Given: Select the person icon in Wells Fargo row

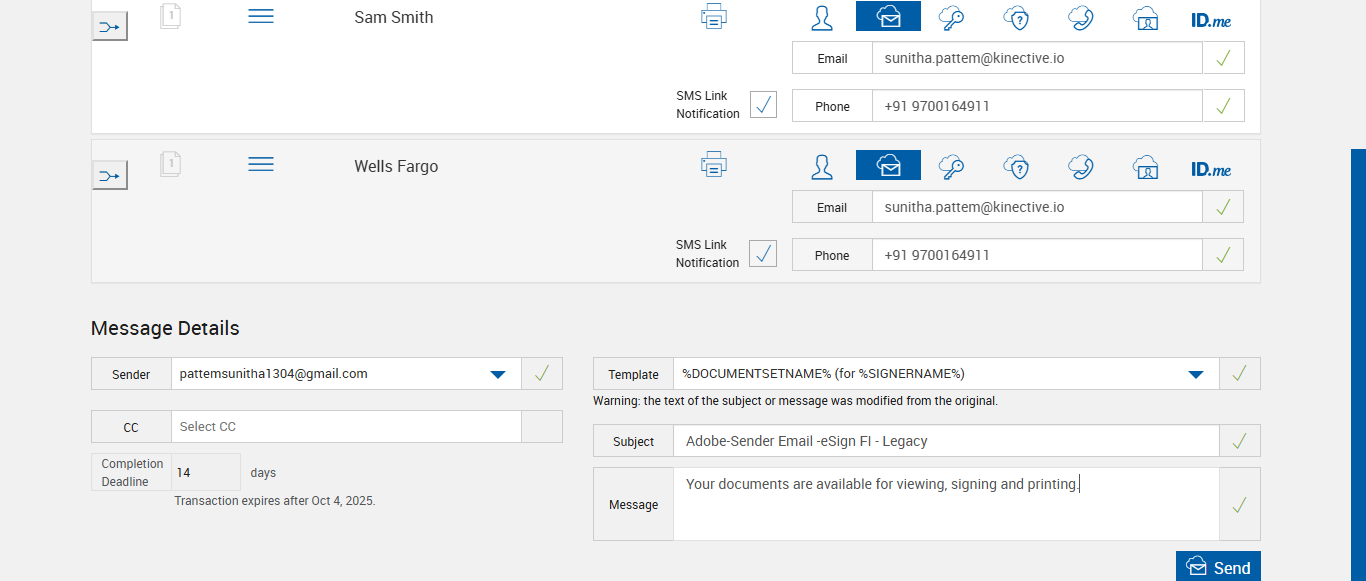Looking at the screenshot, I should [822, 167].
